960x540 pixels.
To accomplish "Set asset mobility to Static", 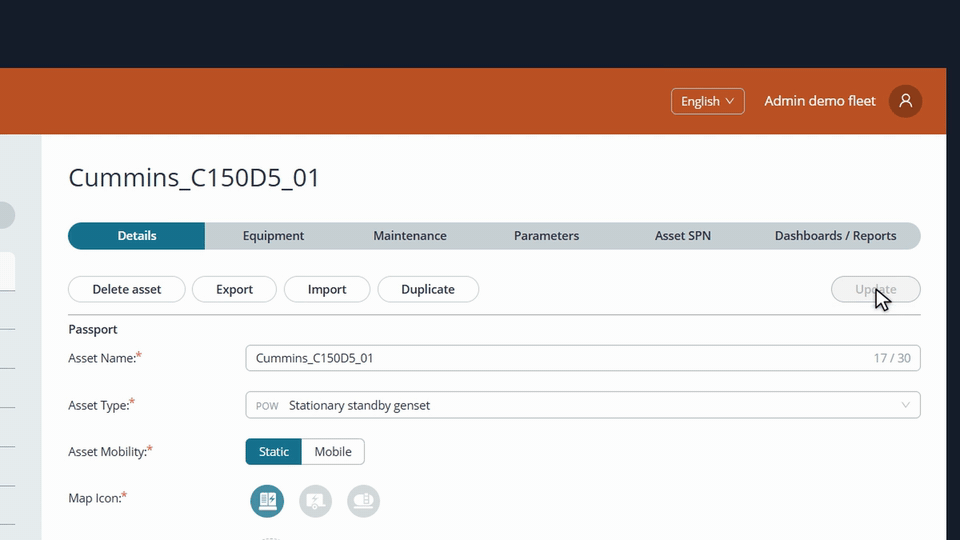I will [x=274, y=451].
